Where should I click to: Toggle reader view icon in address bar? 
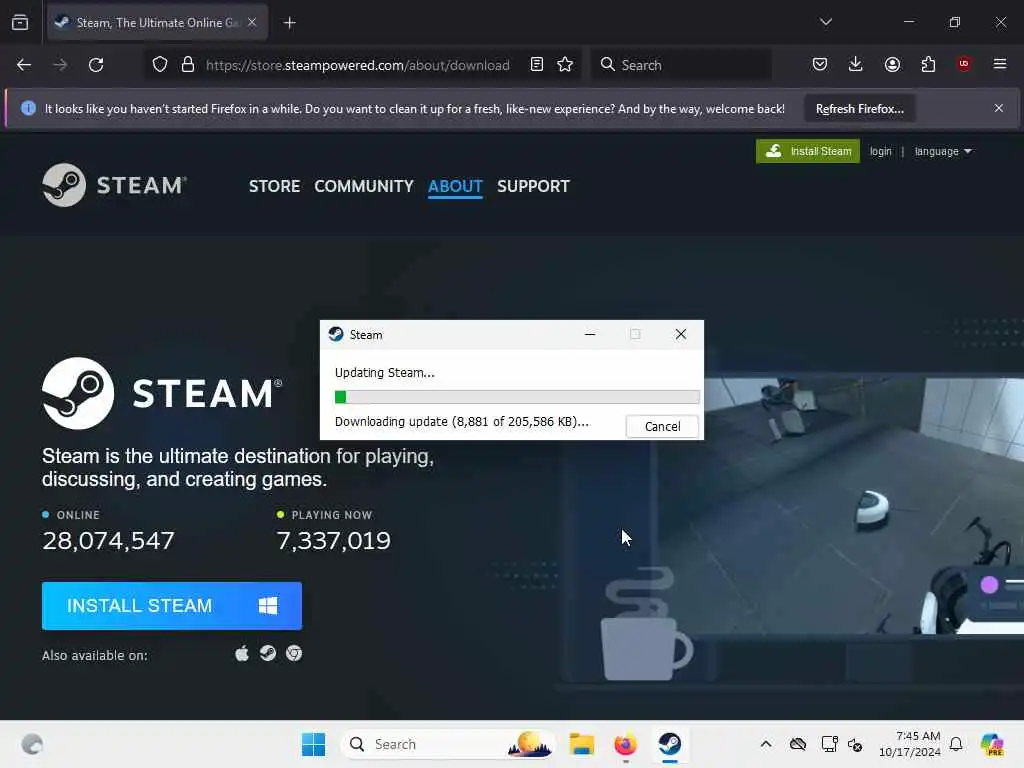pyautogui.click(x=537, y=65)
